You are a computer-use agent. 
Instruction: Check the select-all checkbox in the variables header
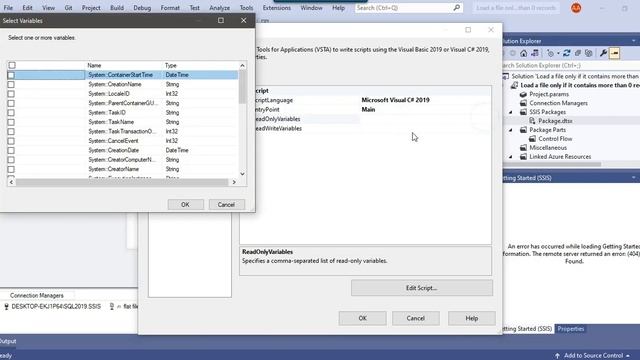pyautogui.click(x=12, y=65)
